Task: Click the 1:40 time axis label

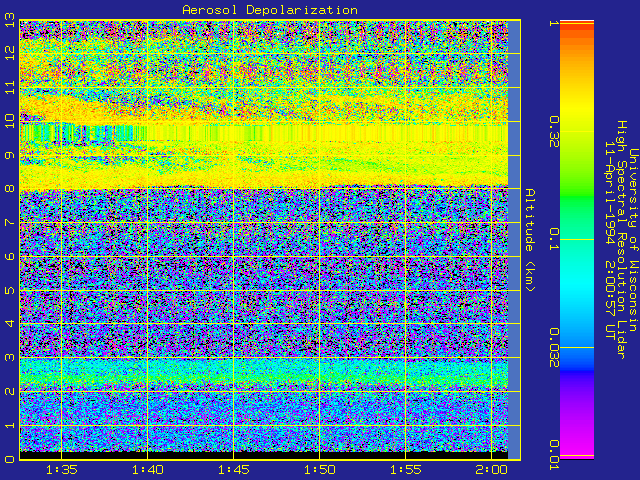Action: point(147,470)
